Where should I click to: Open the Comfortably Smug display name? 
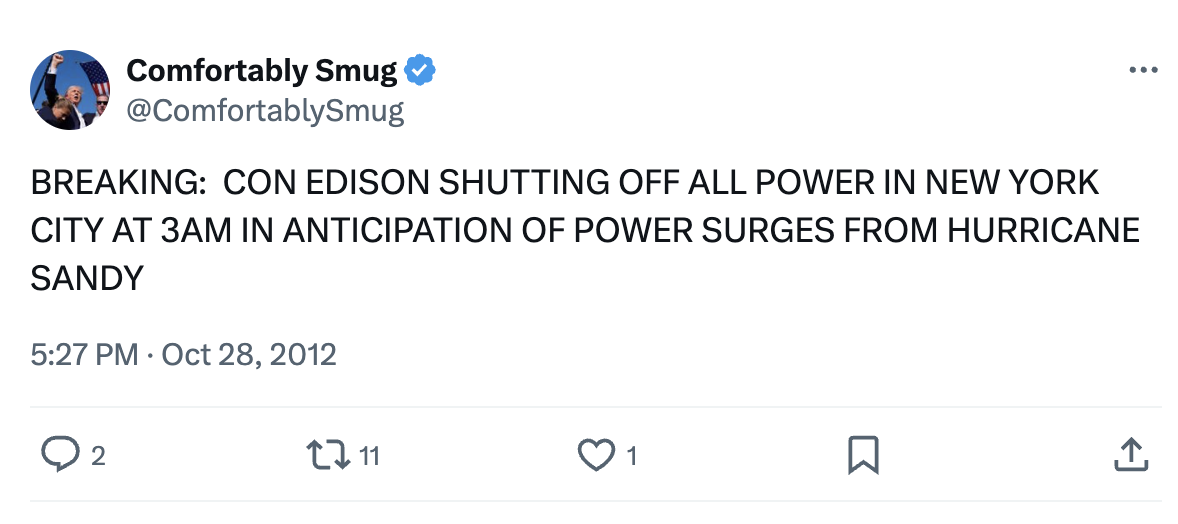(x=261, y=71)
